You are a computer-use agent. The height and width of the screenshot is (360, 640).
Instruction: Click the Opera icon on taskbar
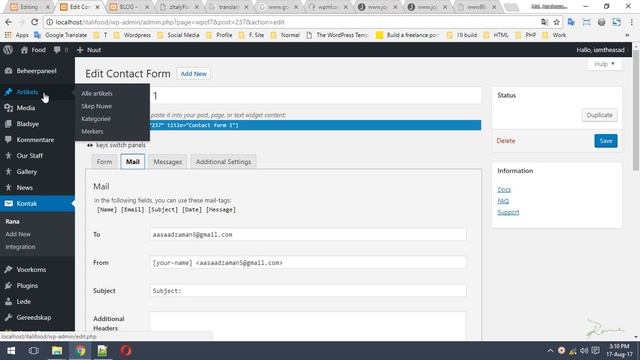(126, 351)
